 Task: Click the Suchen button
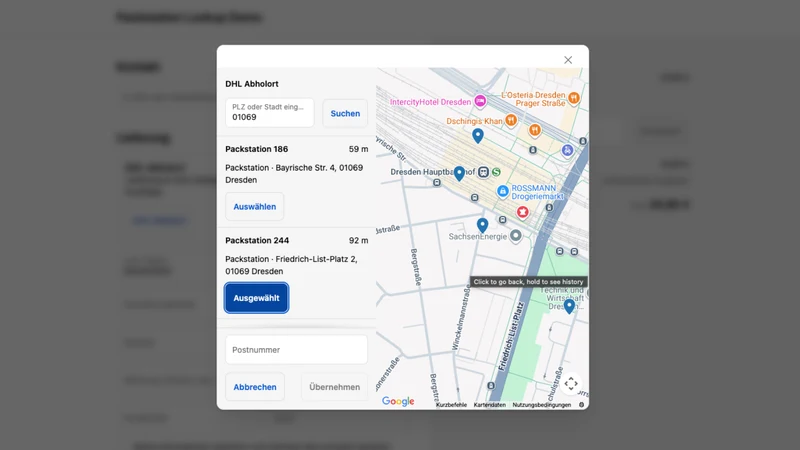(345, 113)
